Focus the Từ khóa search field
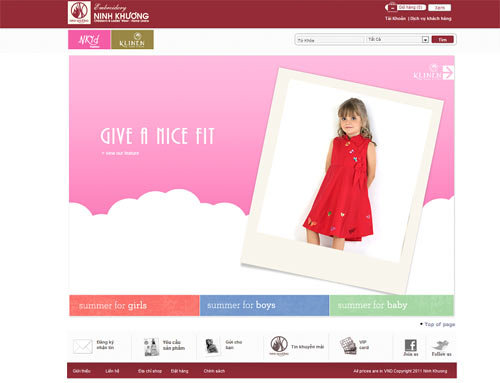This screenshot has width=500, height=383. tap(329, 40)
